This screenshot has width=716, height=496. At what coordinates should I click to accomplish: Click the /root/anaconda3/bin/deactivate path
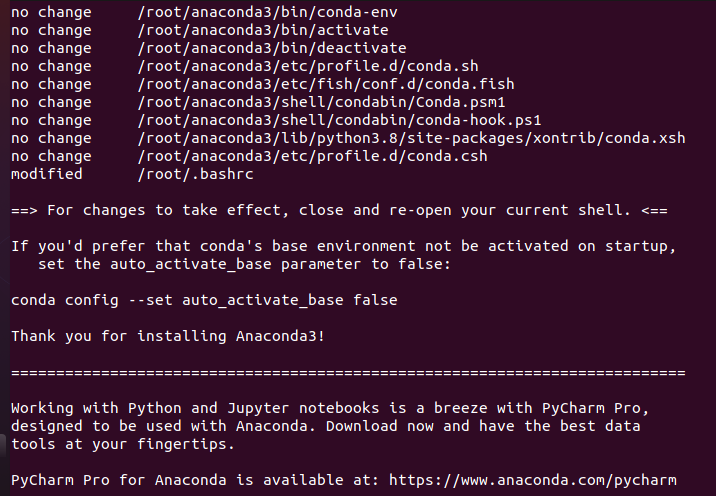(x=272, y=48)
